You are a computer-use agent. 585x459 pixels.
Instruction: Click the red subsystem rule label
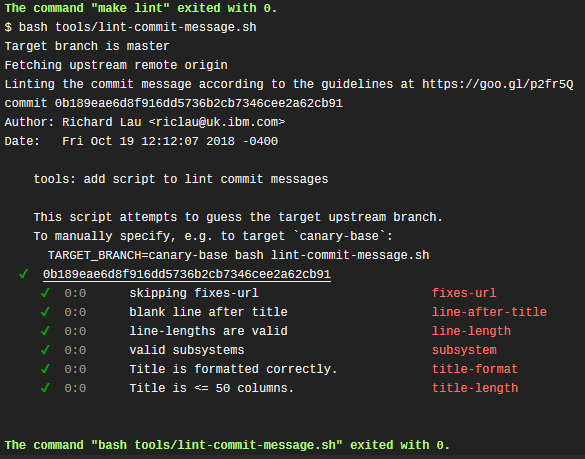[x=464, y=350]
